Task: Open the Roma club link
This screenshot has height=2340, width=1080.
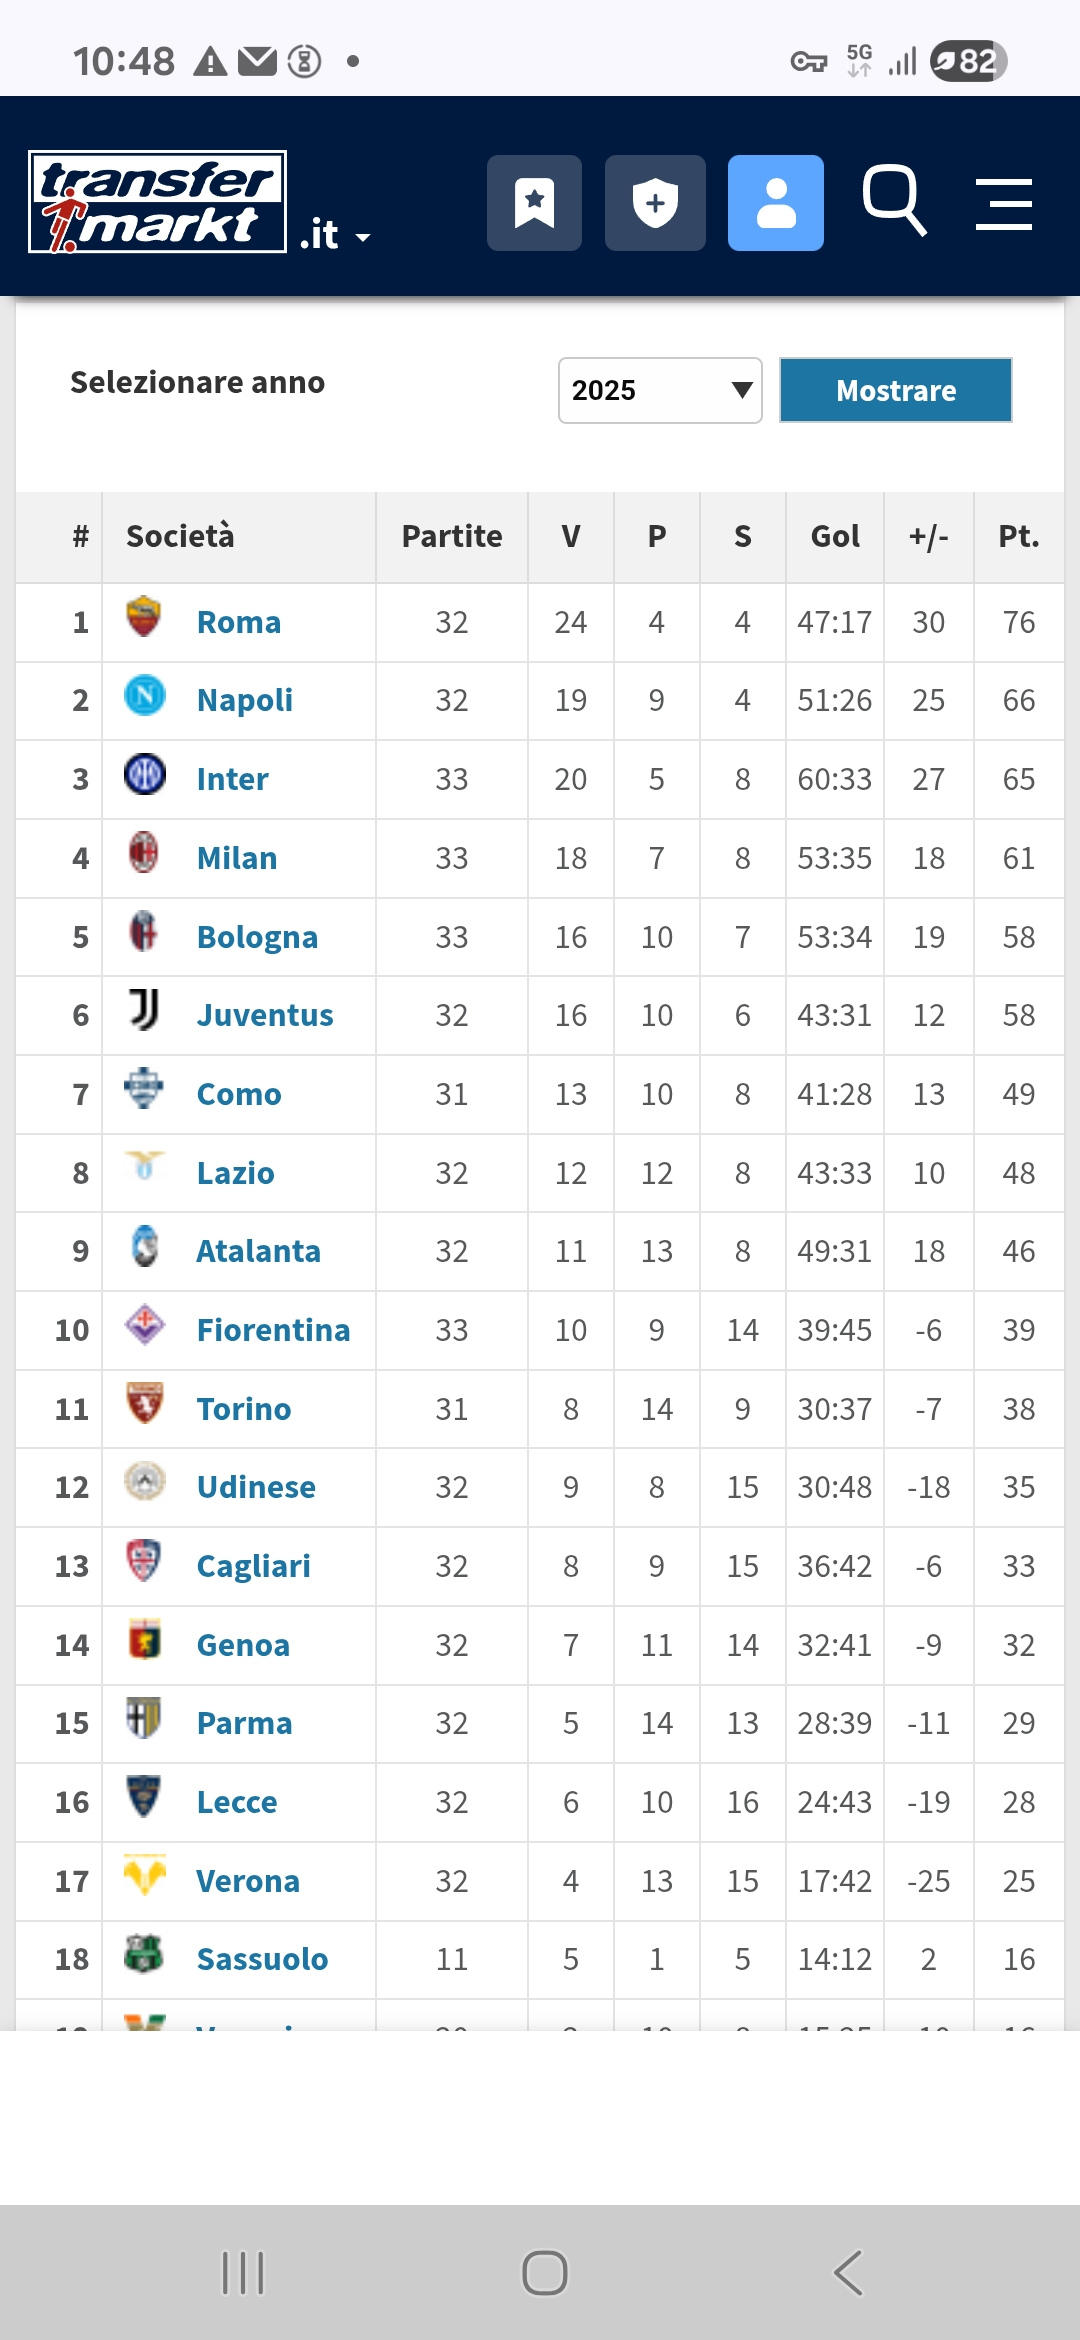Action: click(239, 622)
